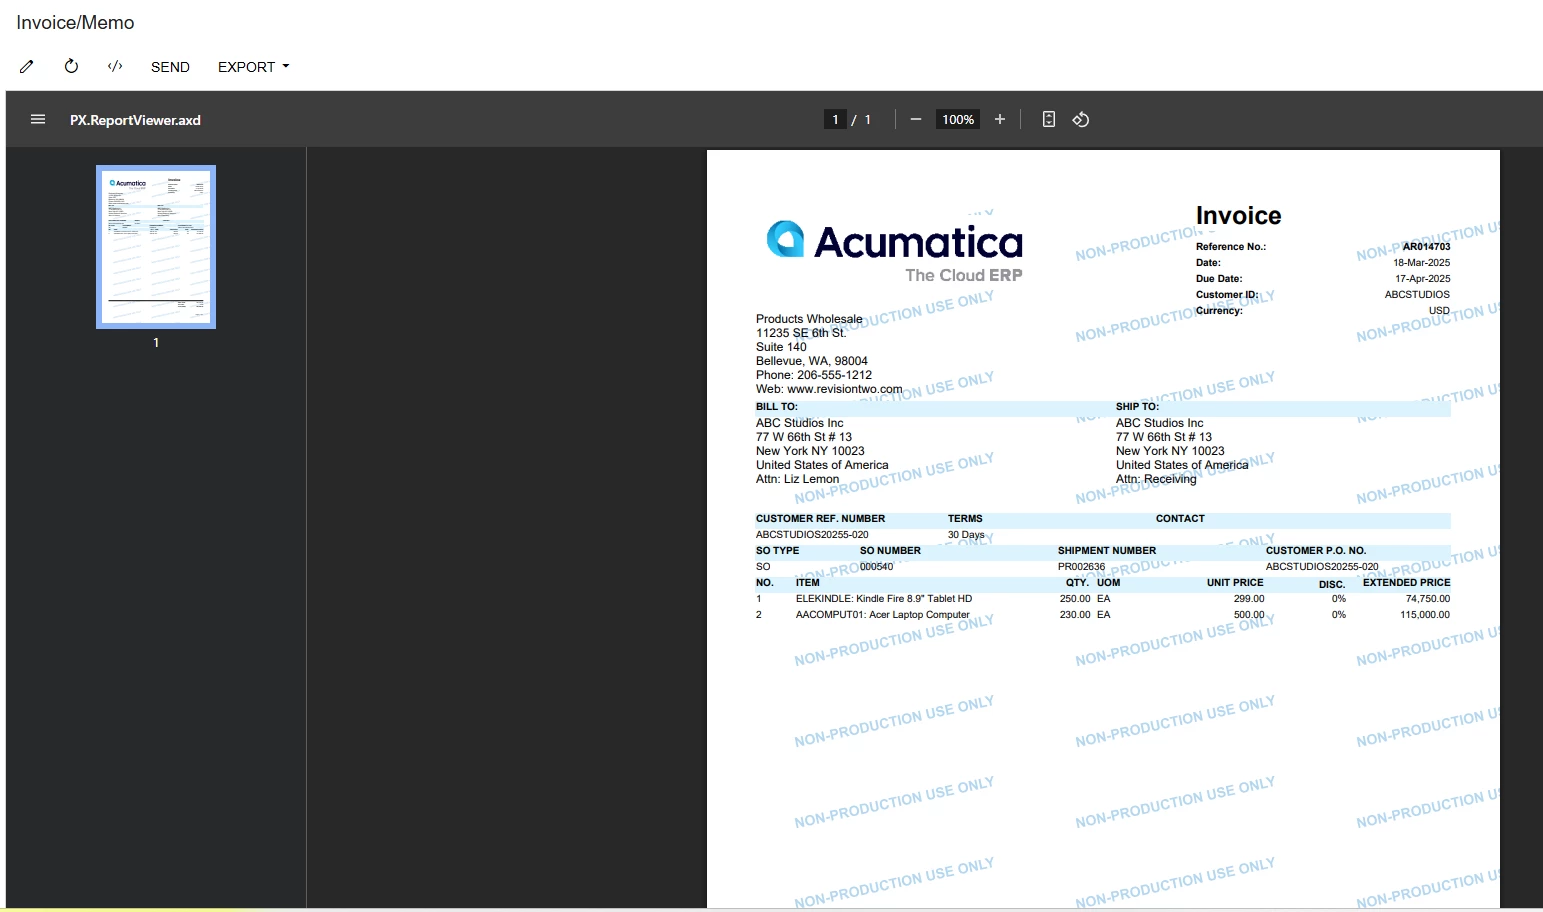
Task: Click the SEND button
Action: point(170,67)
